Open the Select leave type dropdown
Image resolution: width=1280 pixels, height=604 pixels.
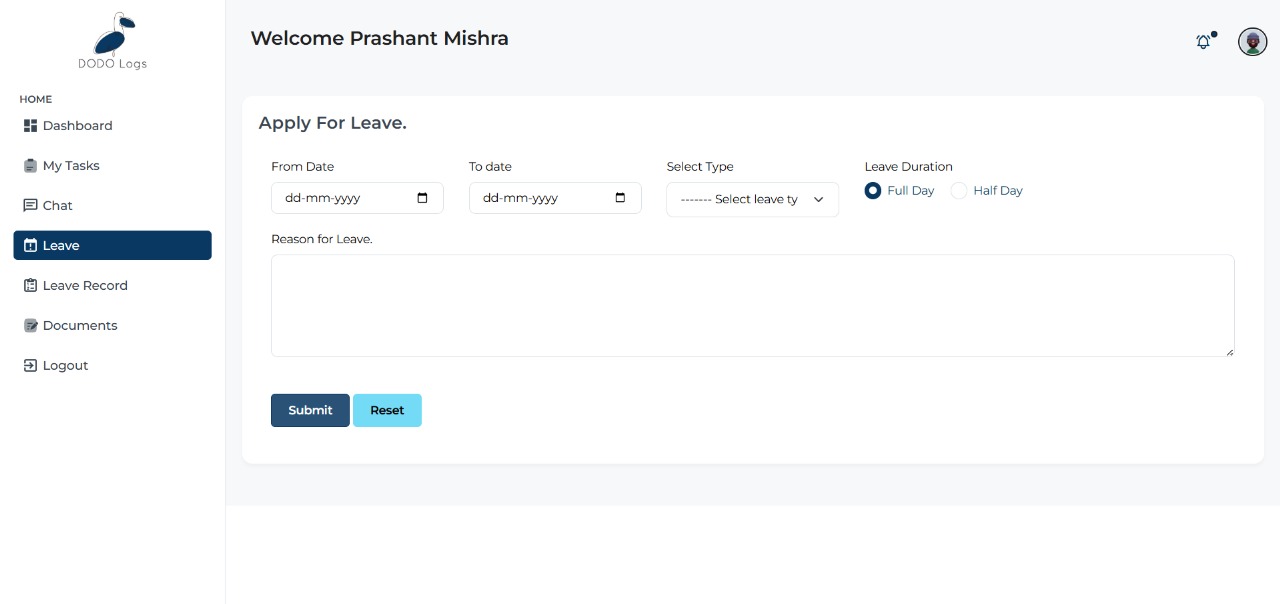coord(752,199)
